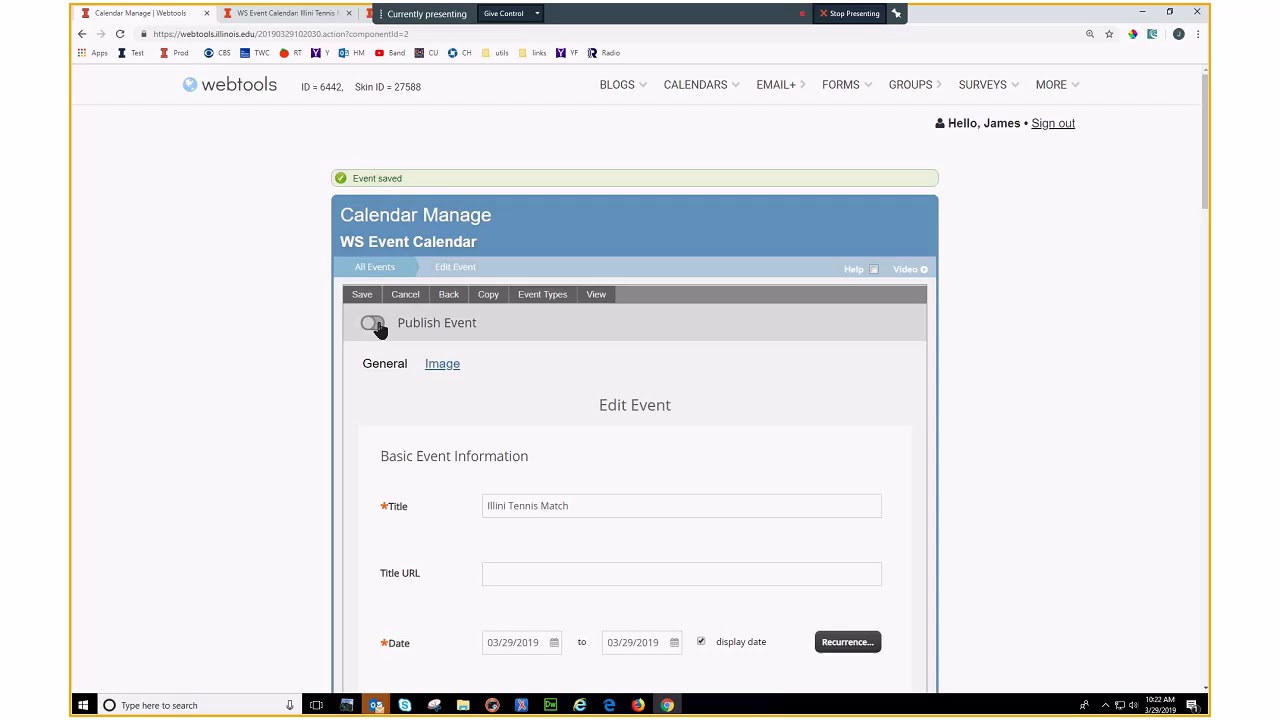The height and width of the screenshot is (720, 1280).
Task: Click Edit Event breadcrumb
Action: tap(455, 267)
